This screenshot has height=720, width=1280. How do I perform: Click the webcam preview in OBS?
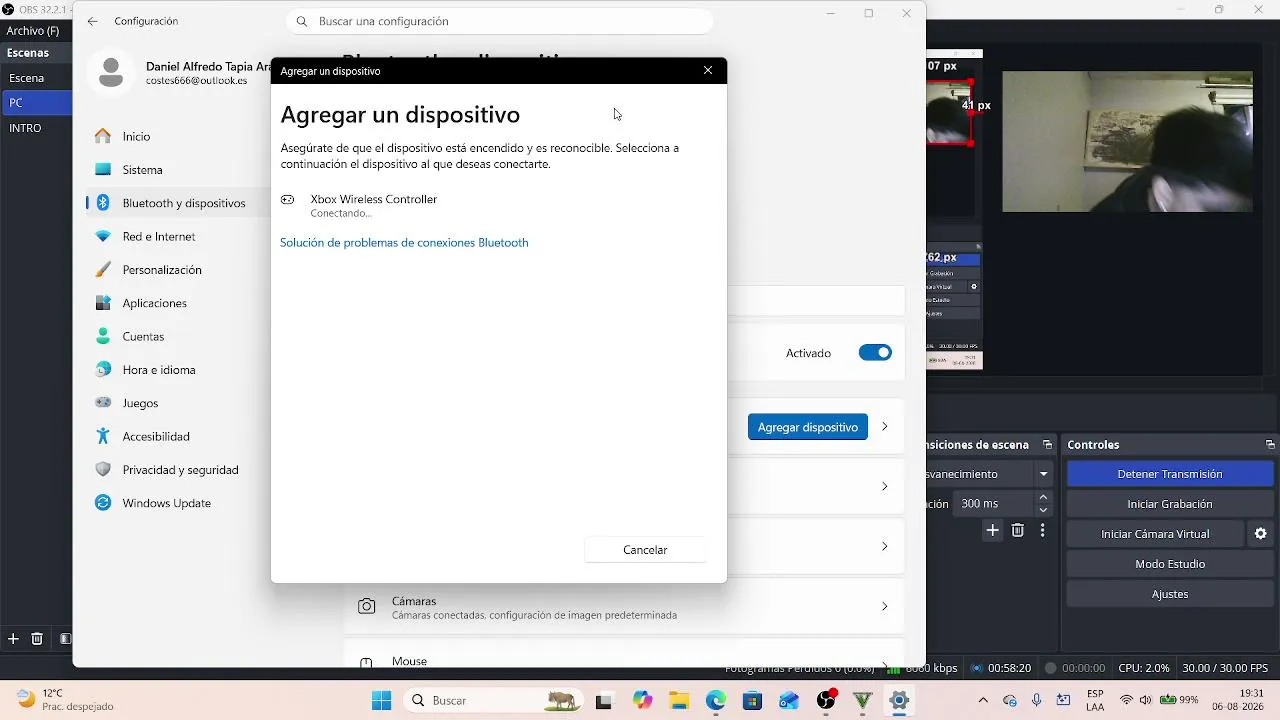pos(1127,141)
